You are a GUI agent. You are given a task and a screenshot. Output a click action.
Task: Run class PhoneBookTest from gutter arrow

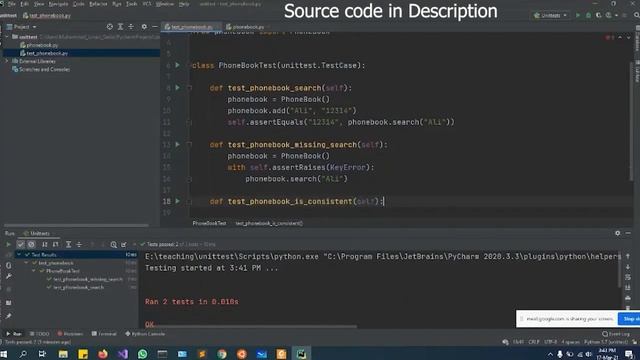coord(178,65)
